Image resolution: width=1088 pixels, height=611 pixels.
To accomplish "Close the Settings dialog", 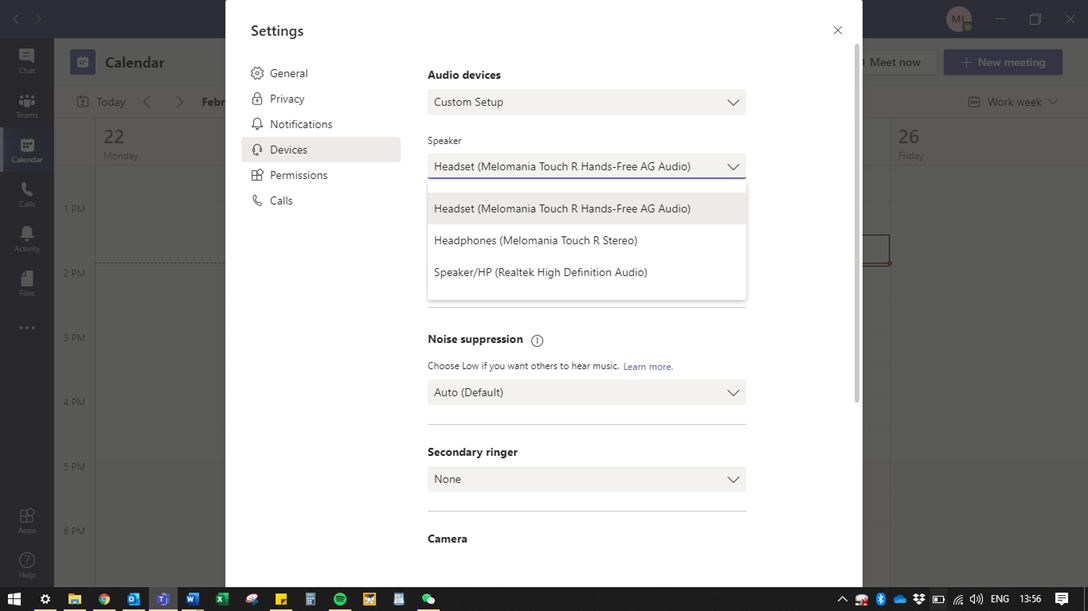I will pos(838,31).
